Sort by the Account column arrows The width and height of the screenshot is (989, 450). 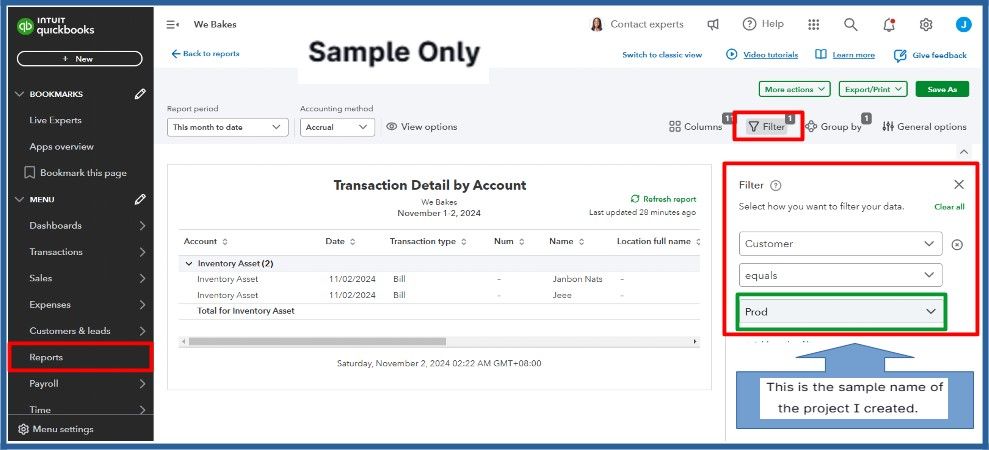pyautogui.click(x=225, y=242)
